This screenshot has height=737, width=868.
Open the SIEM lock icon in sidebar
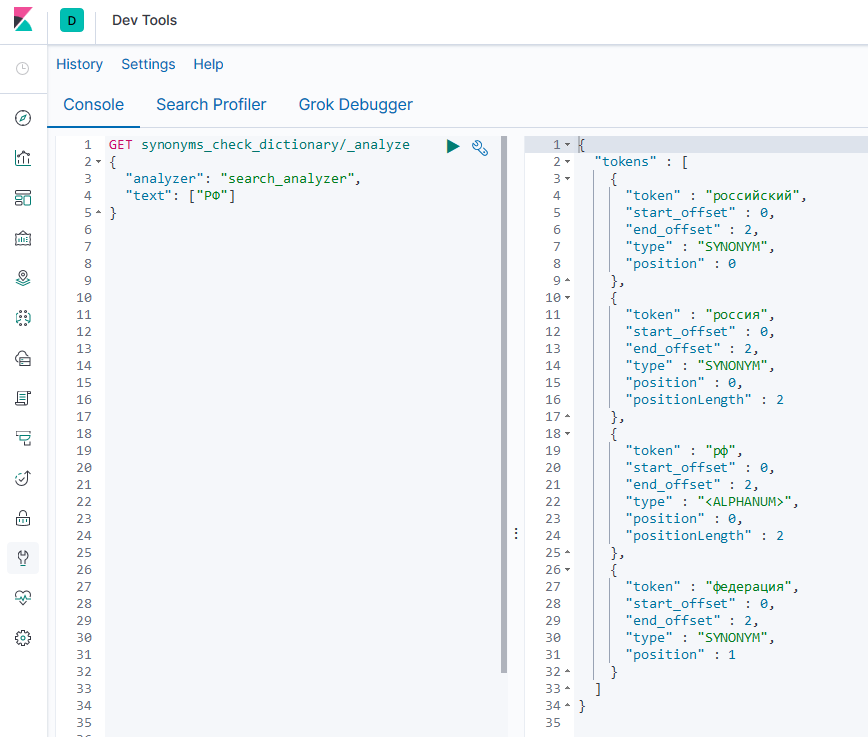23,518
